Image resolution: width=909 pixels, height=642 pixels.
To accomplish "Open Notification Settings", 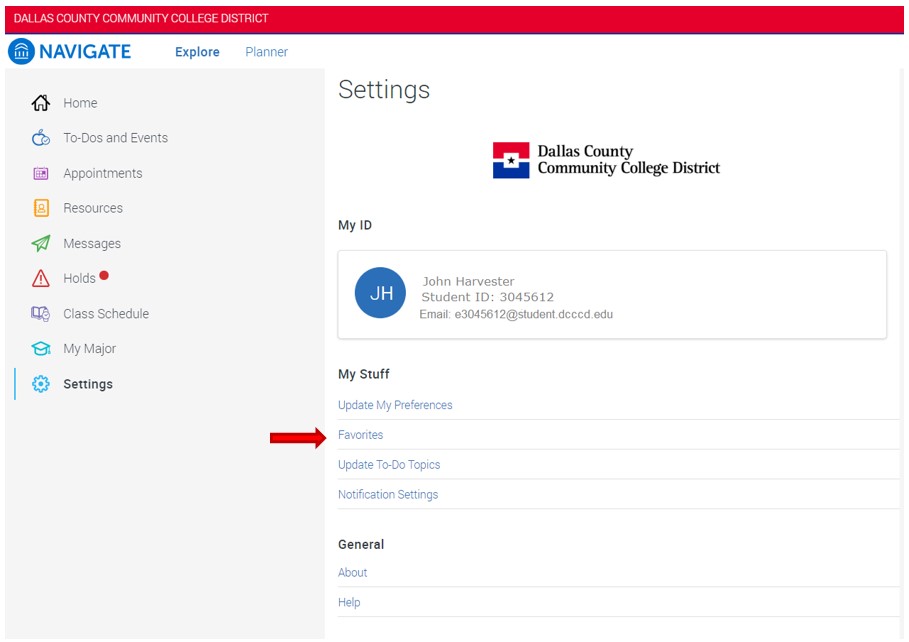I will (388, 495).
